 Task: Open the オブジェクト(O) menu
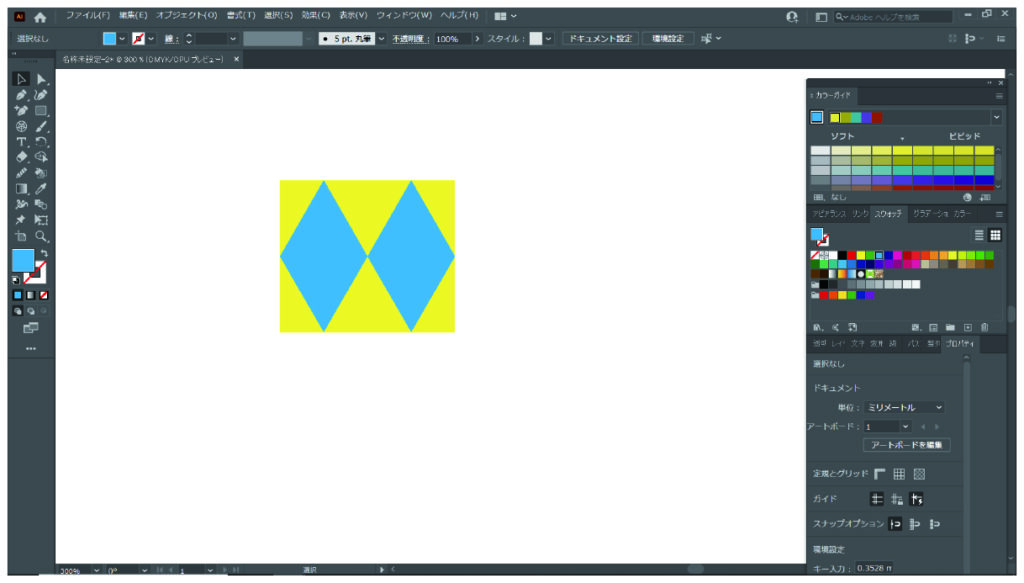(x=187, y=15)
